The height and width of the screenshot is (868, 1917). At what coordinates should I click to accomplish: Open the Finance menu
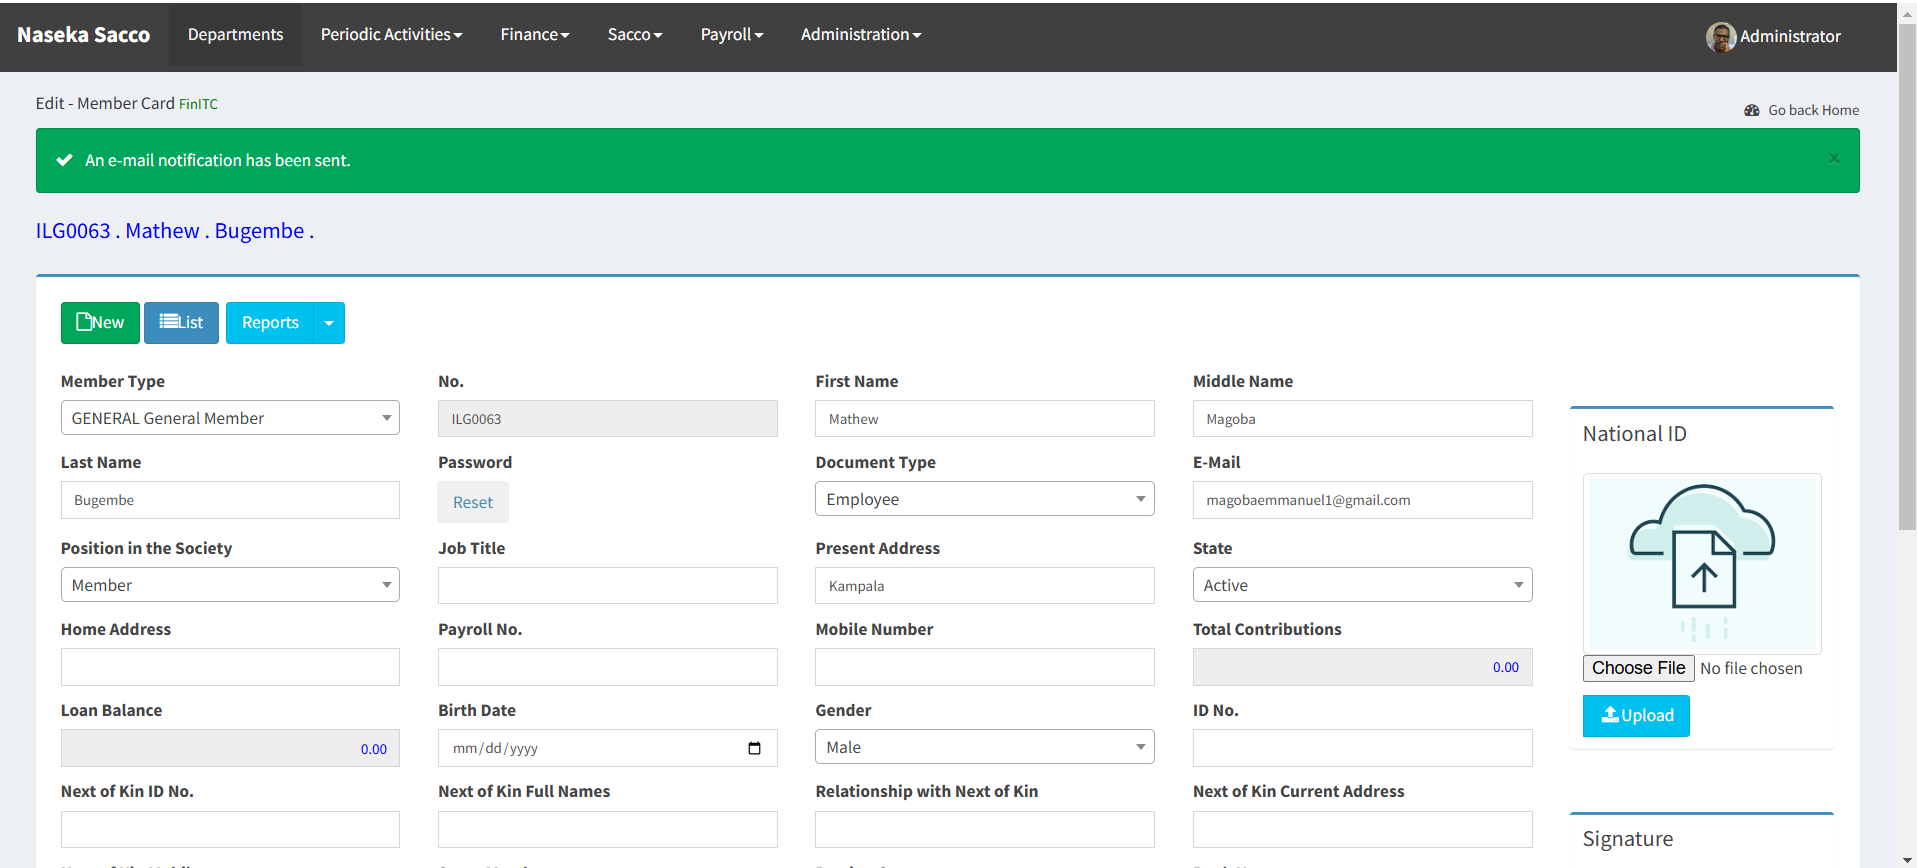534,35
